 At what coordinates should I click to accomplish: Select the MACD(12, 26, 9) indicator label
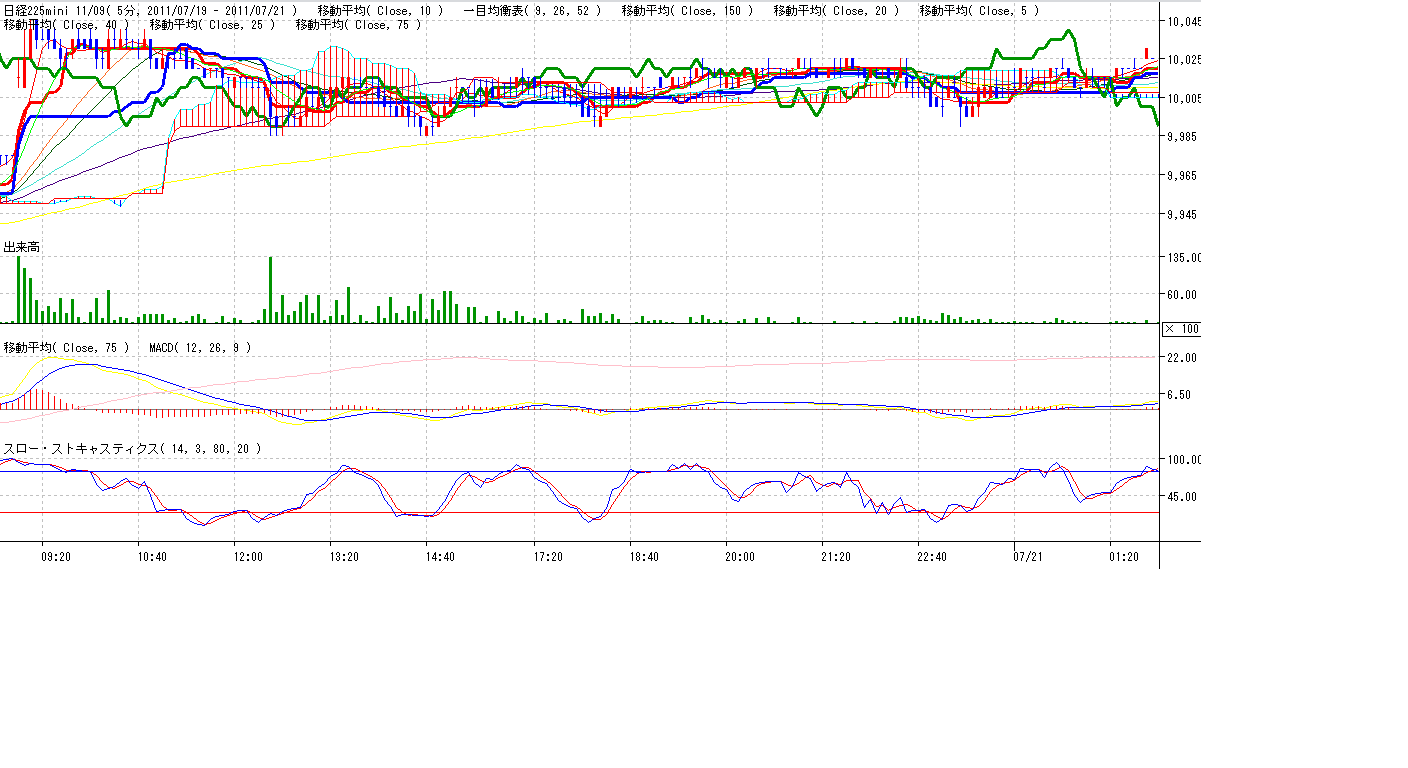pyautogui.click(x=199, y=347)
